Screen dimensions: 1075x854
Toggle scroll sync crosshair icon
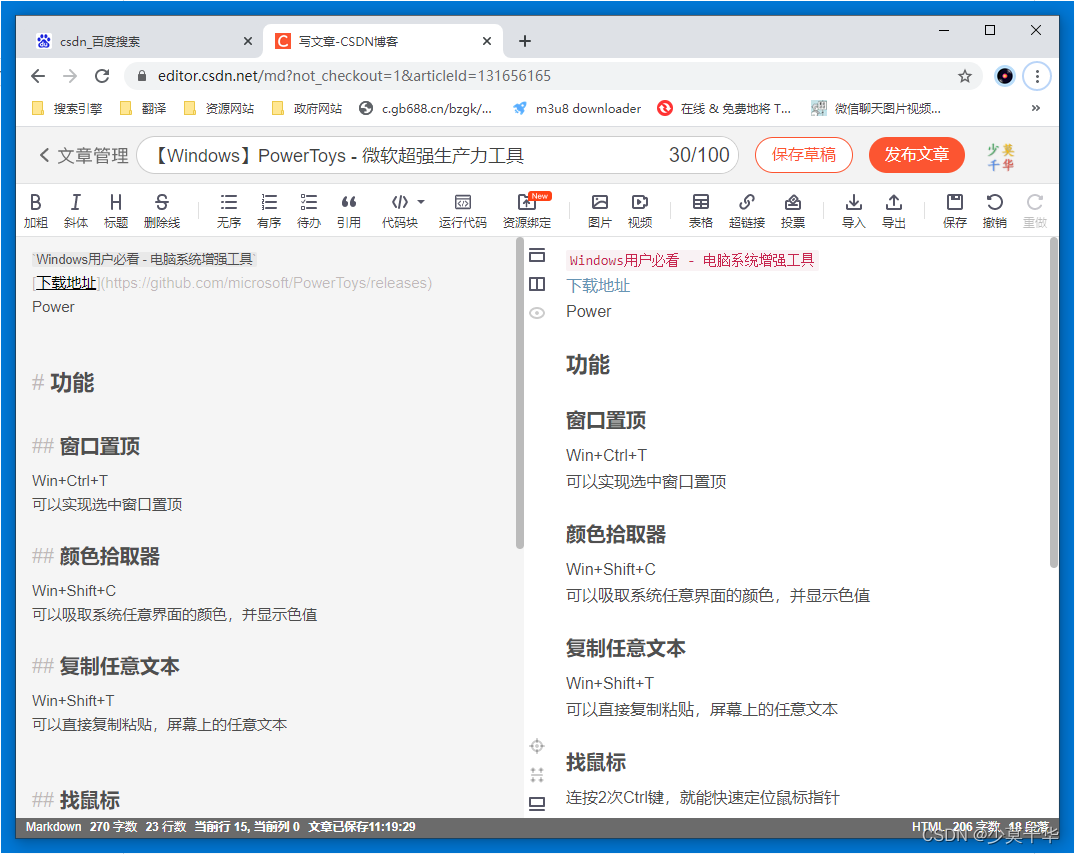click(x=537, y=746)
